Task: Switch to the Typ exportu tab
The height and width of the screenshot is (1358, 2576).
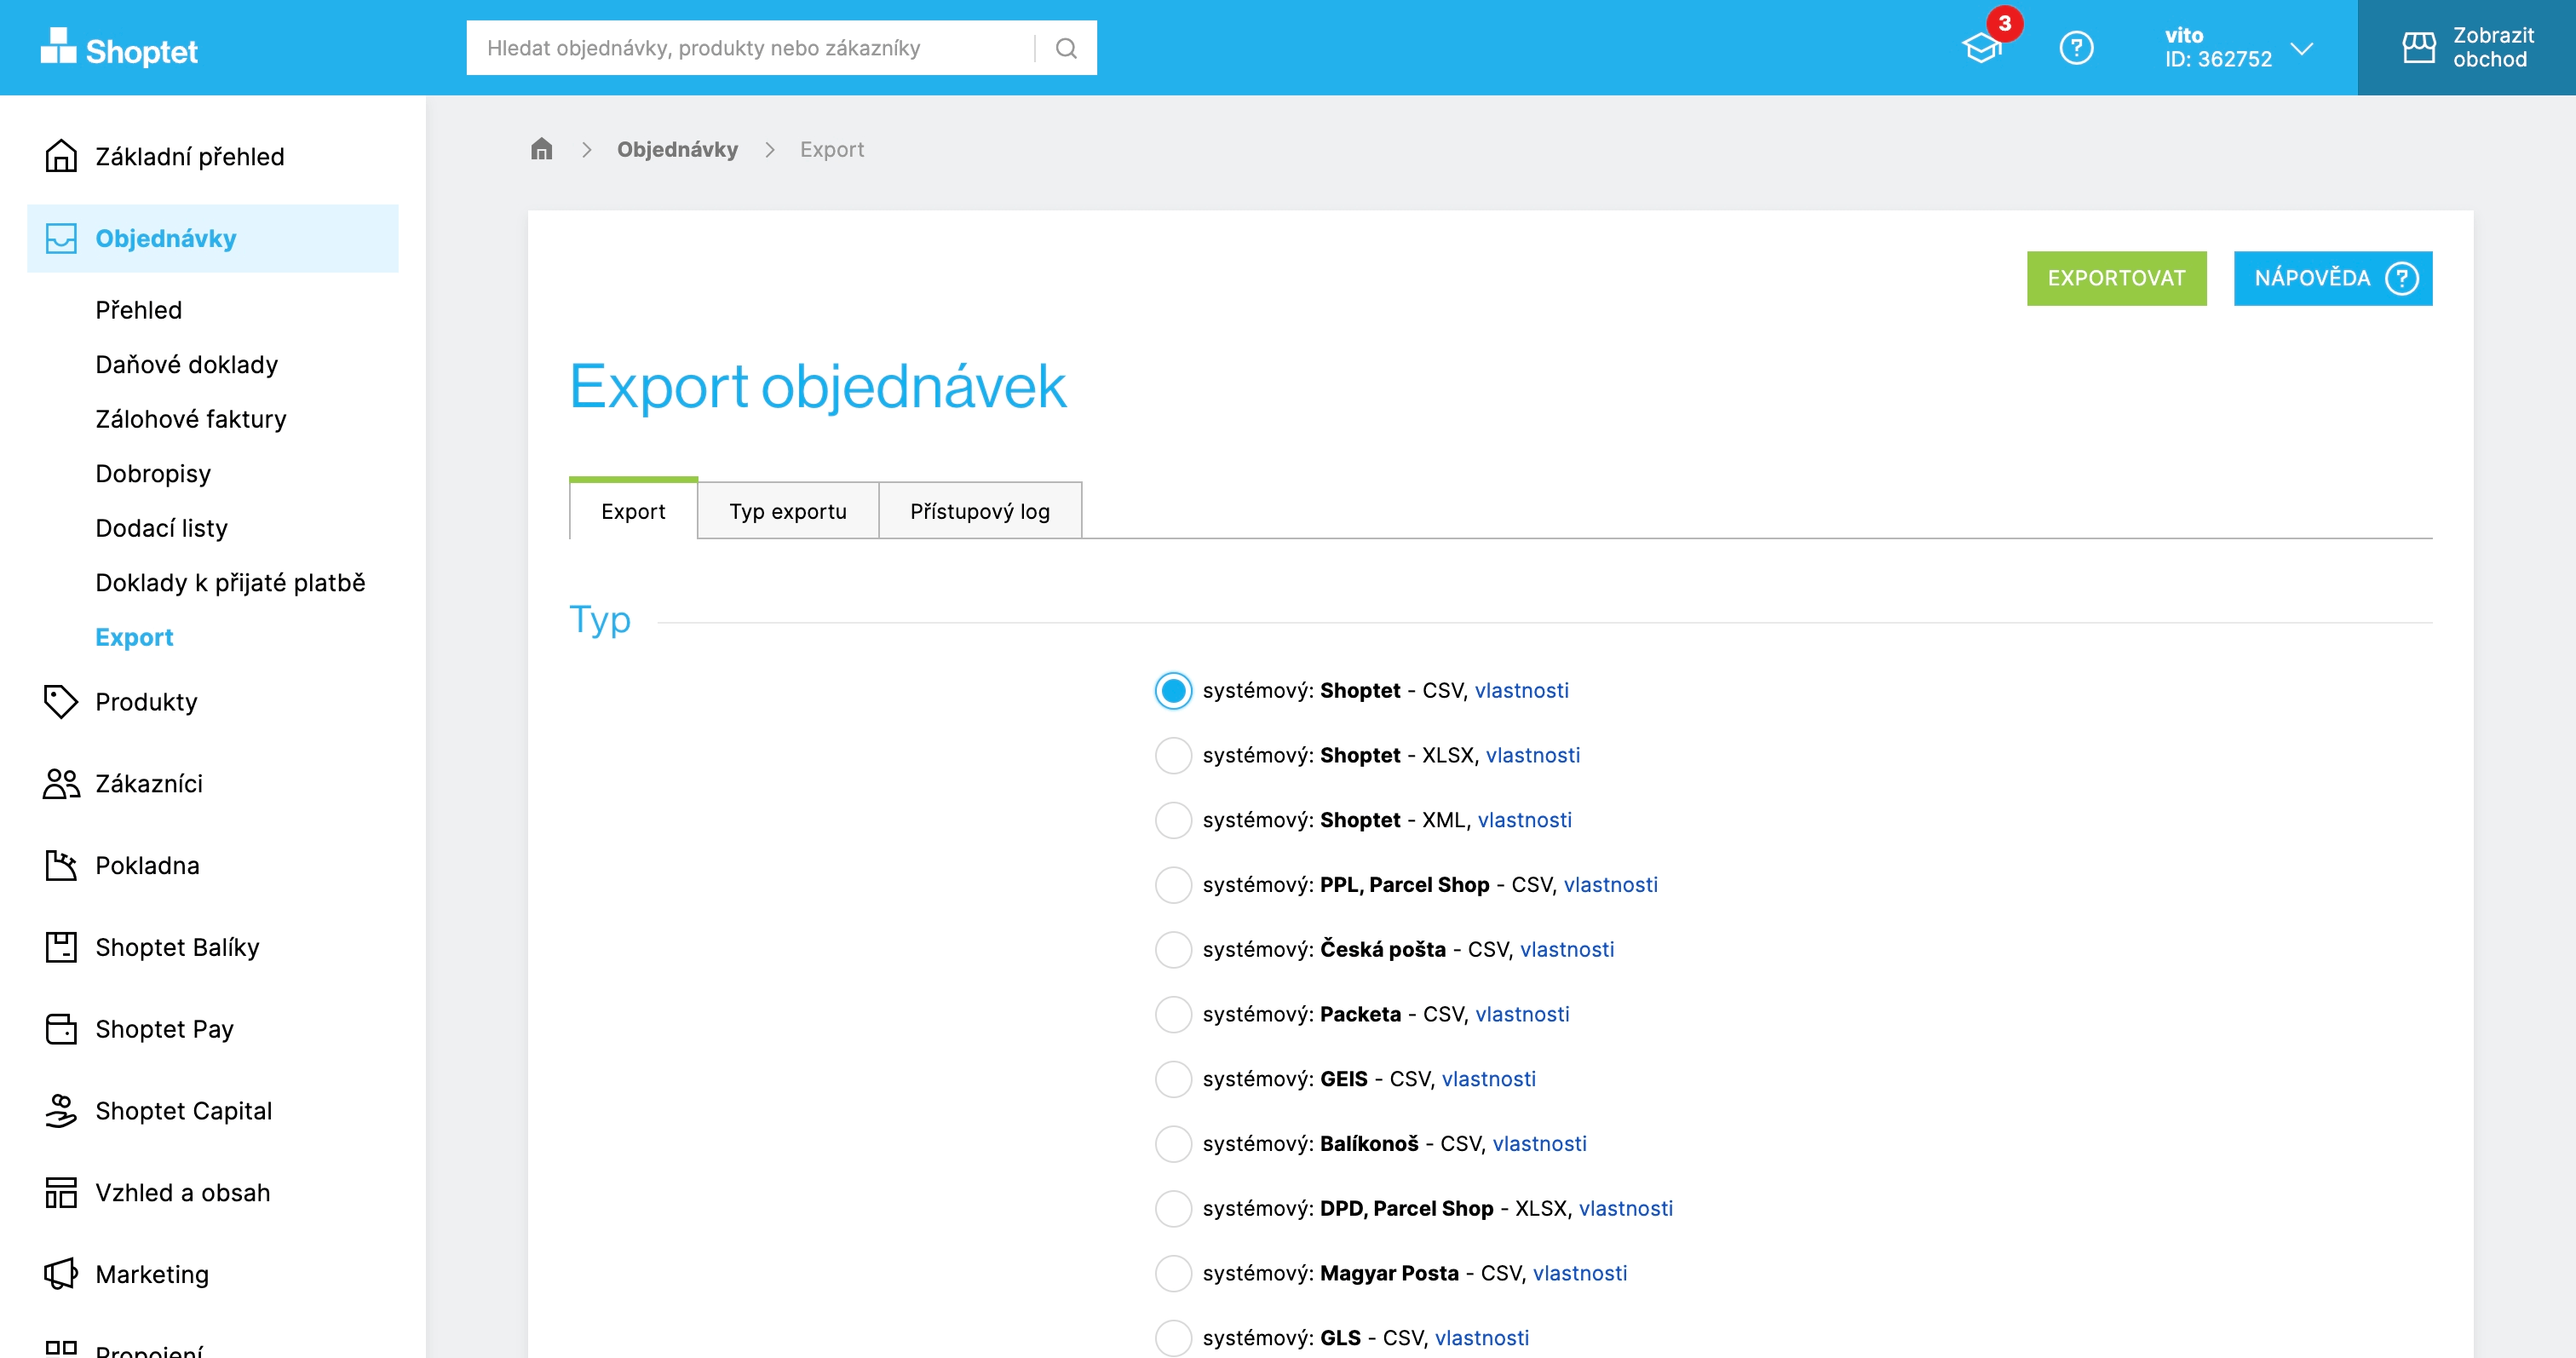Action: [x=787, y=511]
